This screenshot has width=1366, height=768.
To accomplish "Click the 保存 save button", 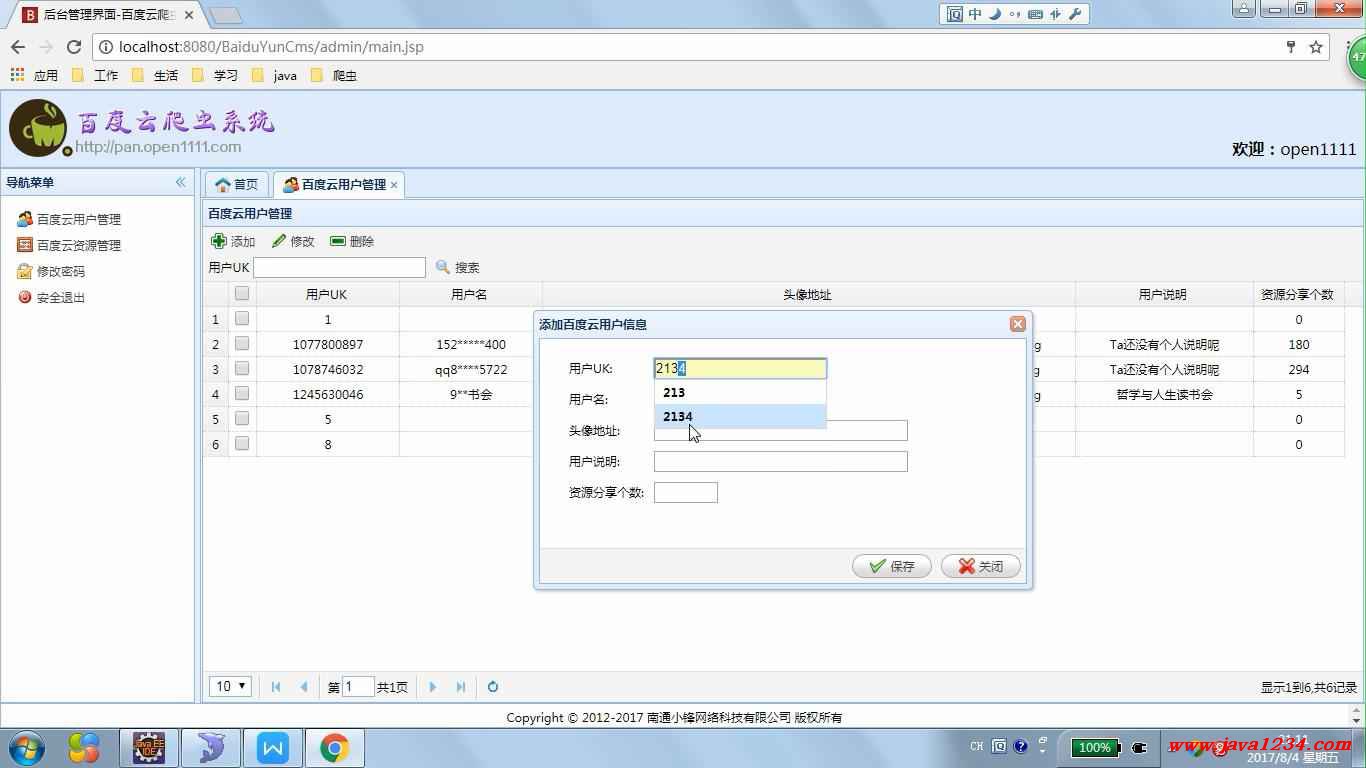I will [x=892, y=566].
